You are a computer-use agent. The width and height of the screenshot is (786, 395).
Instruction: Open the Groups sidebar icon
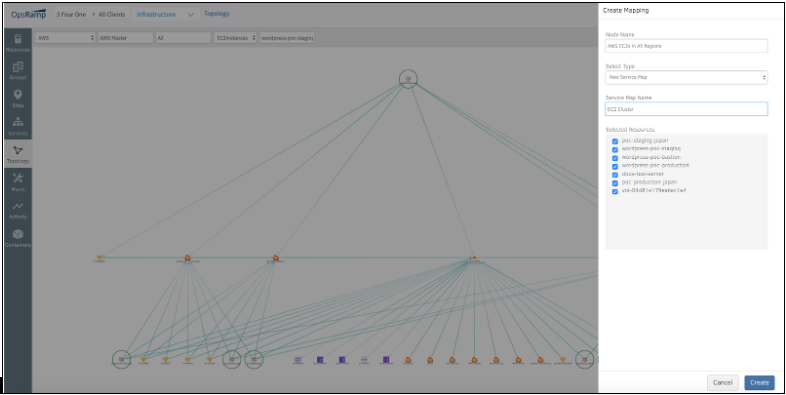pyautogui.click(x=18, y=70)
